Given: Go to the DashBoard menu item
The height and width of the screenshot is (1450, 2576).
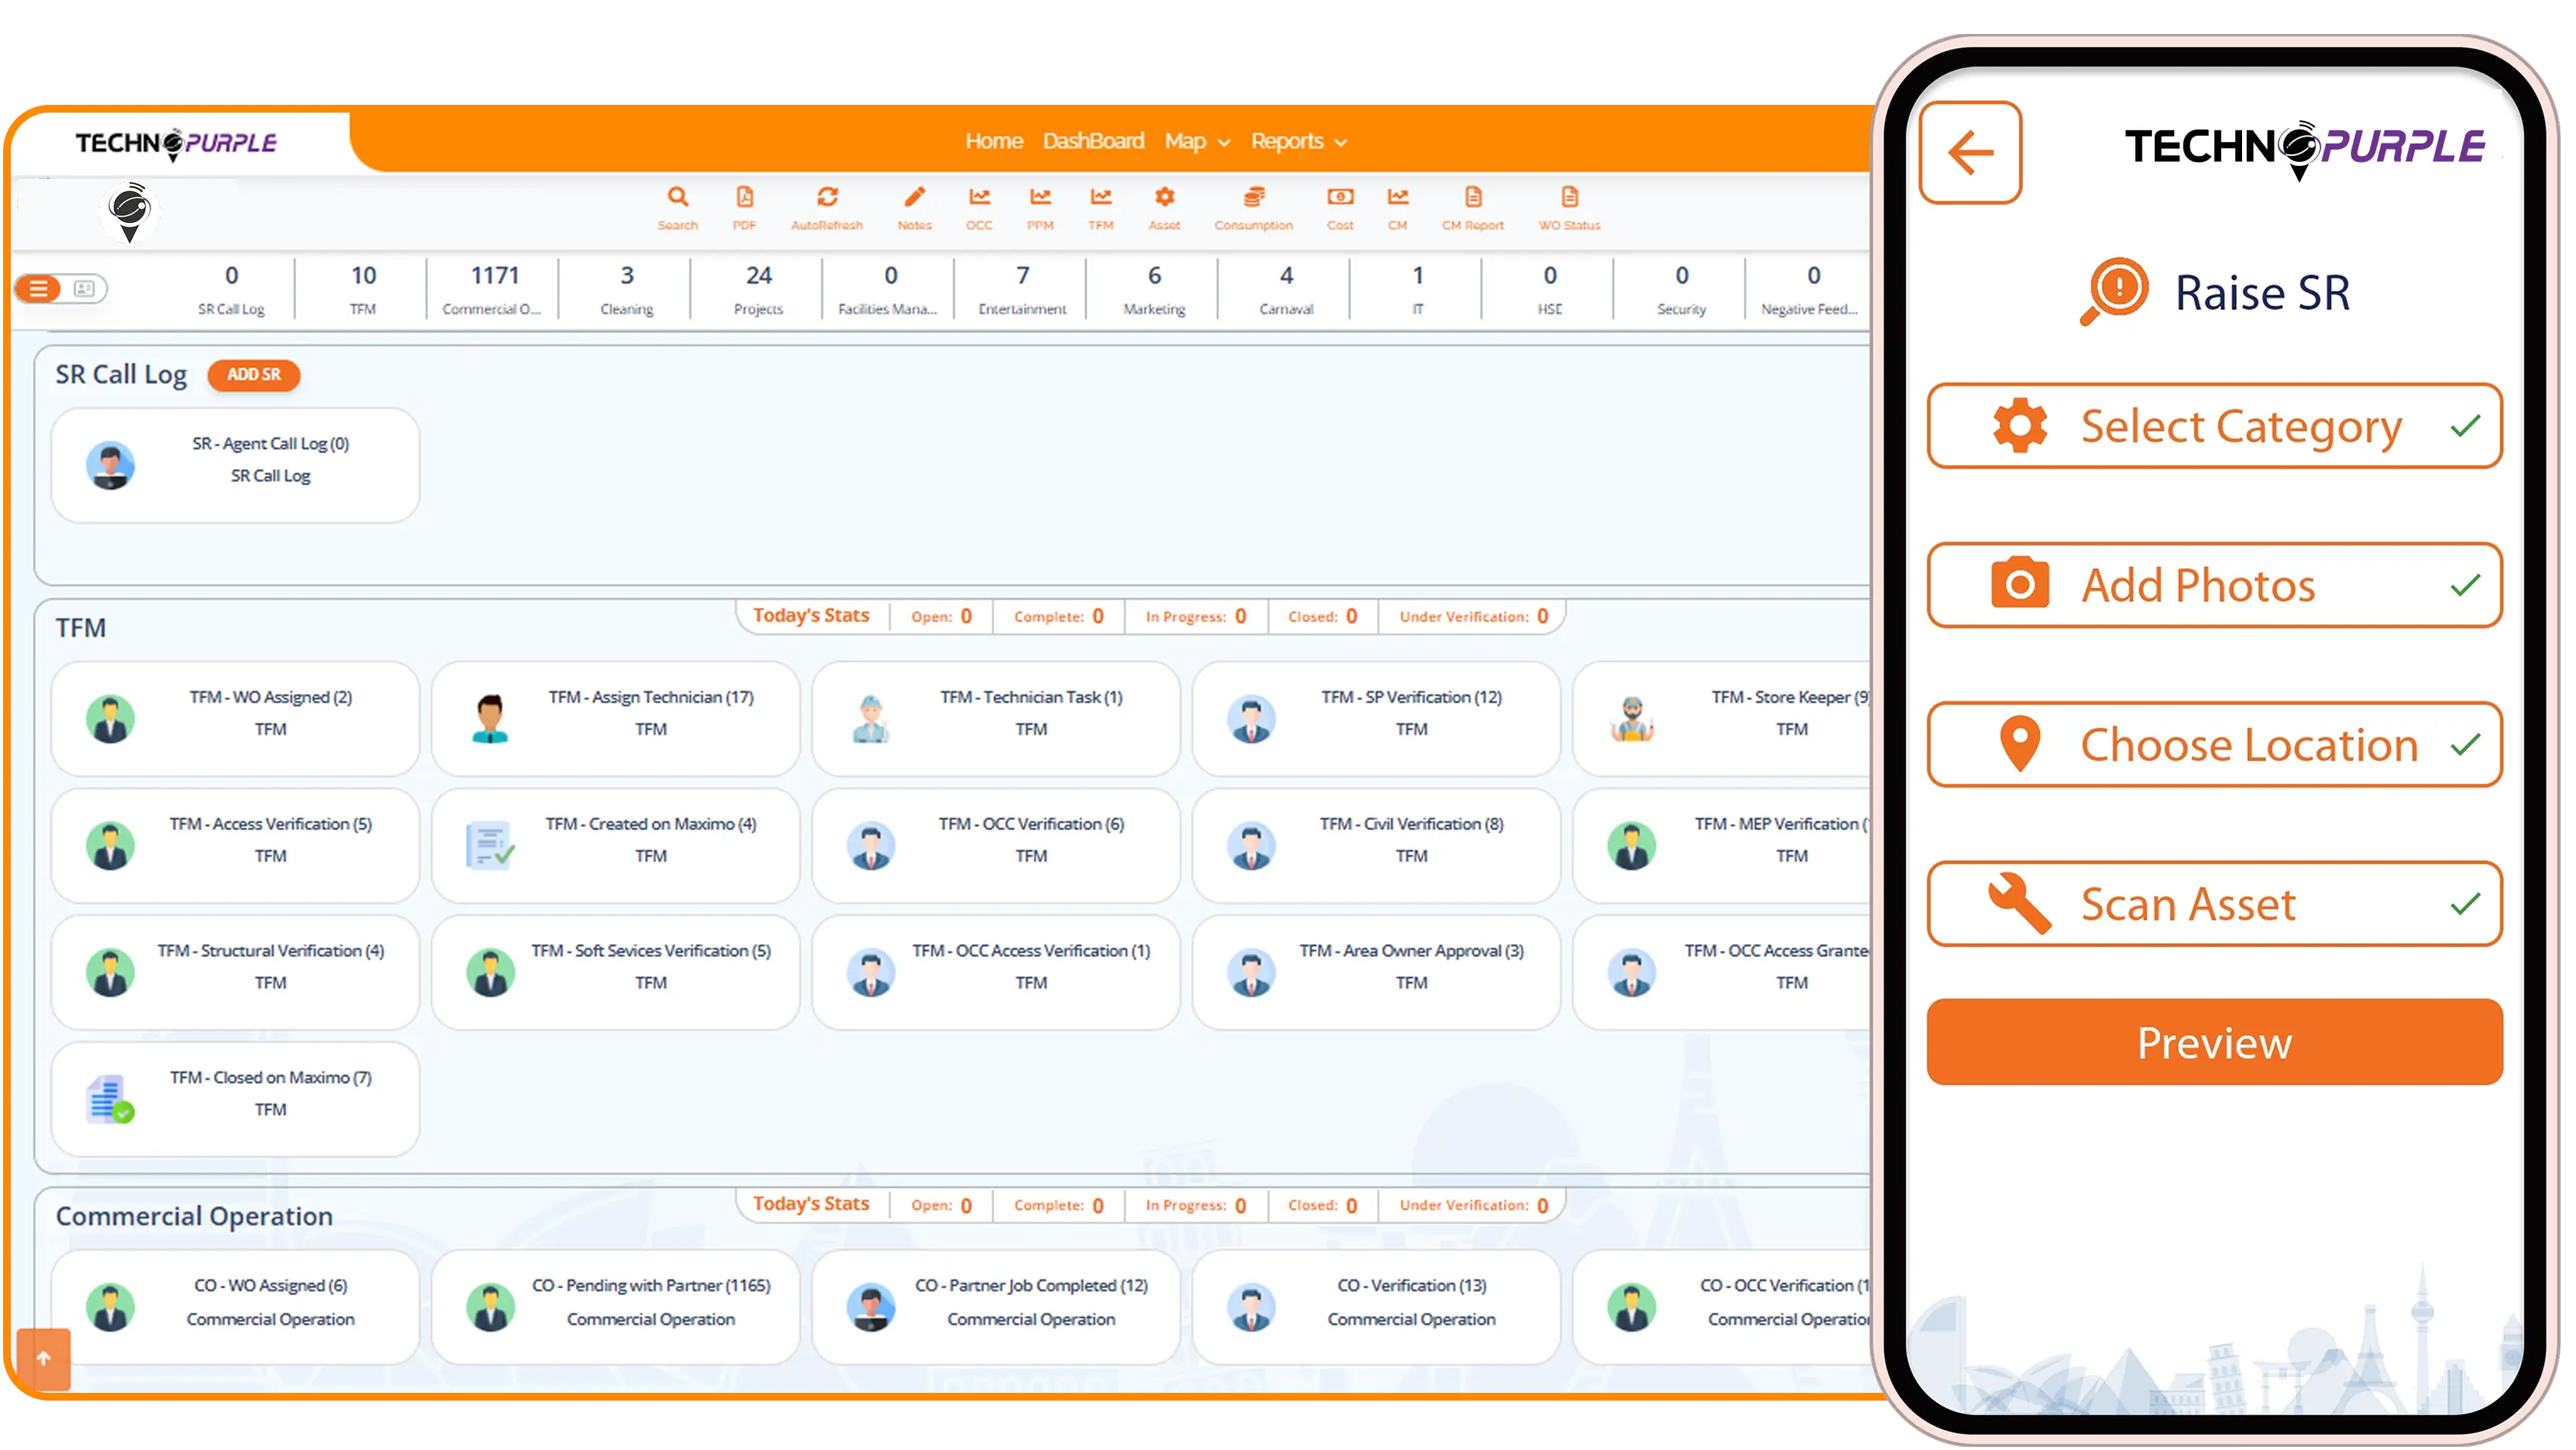Looking at the screenshot, I should (1093, 141).
